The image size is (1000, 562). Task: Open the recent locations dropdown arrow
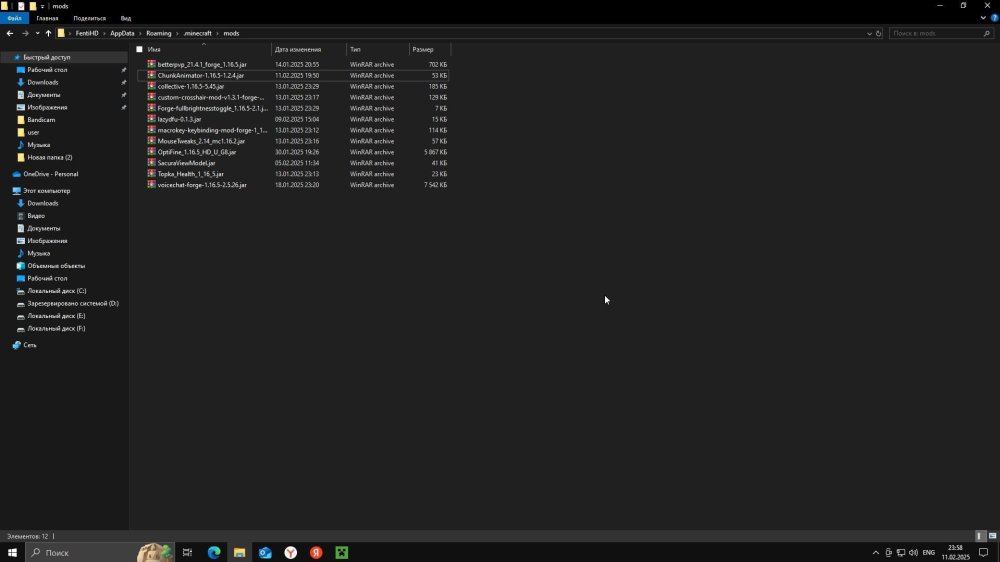point(38,33)
